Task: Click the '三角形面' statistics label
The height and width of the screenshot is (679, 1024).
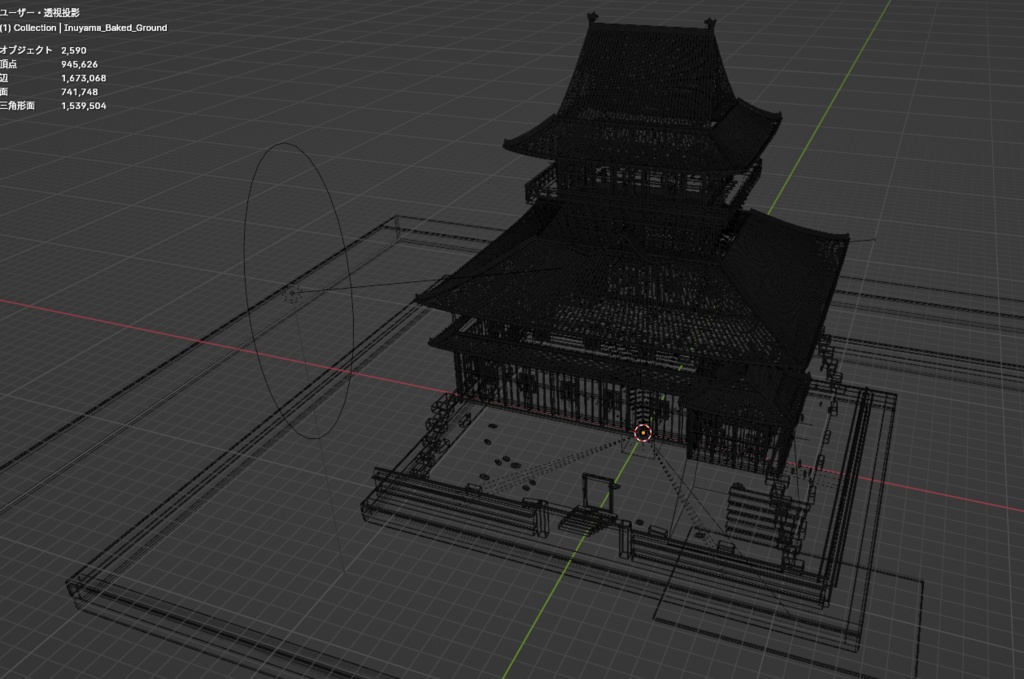Action: [x=17, y=106]
